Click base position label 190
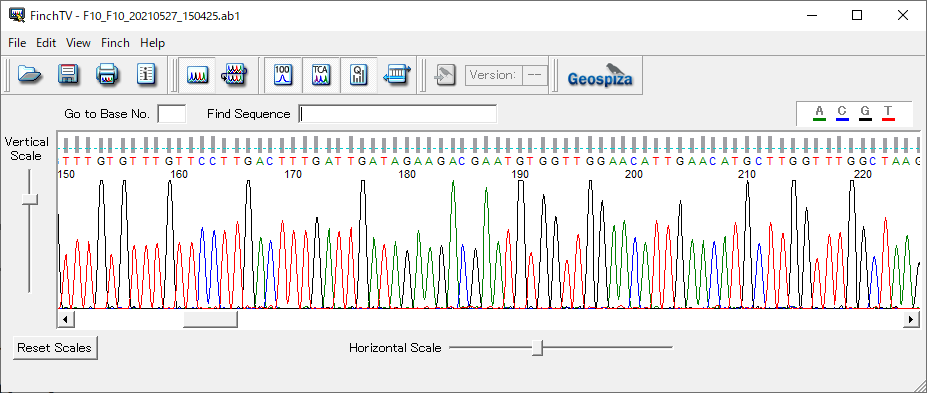The width and height of the screenshot is (927, 393). 520,174
